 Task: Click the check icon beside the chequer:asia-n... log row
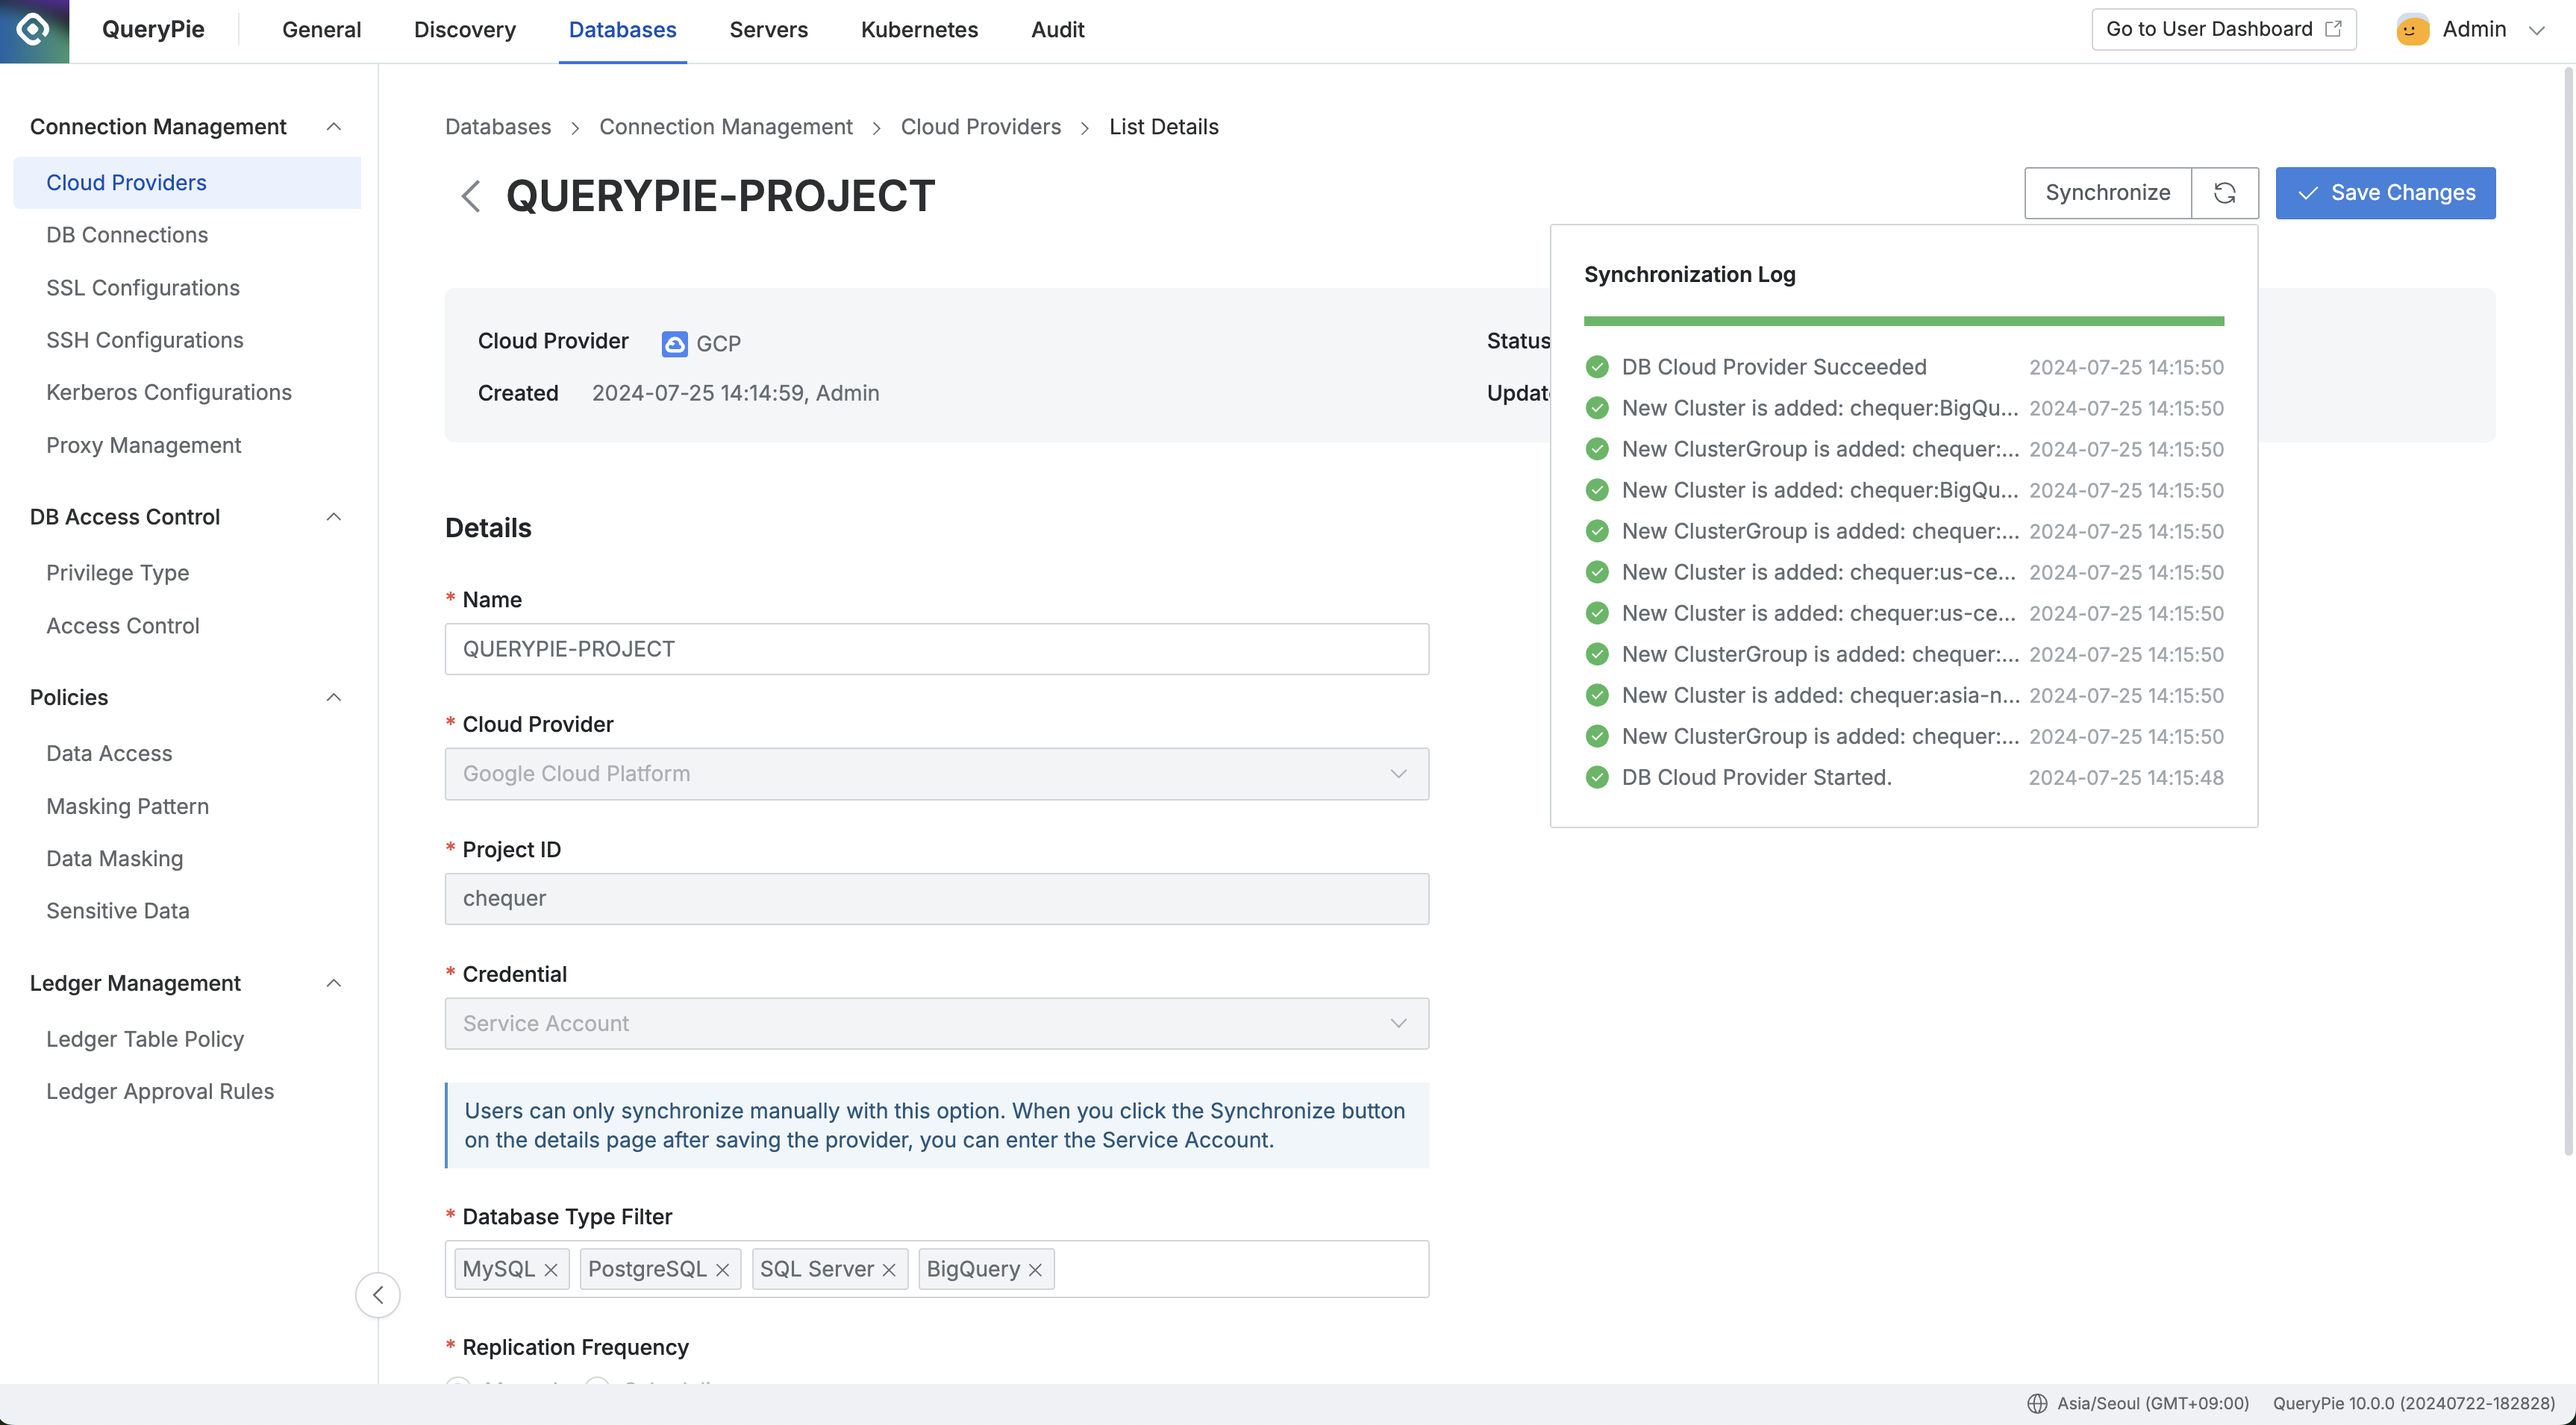point(1597,695)
